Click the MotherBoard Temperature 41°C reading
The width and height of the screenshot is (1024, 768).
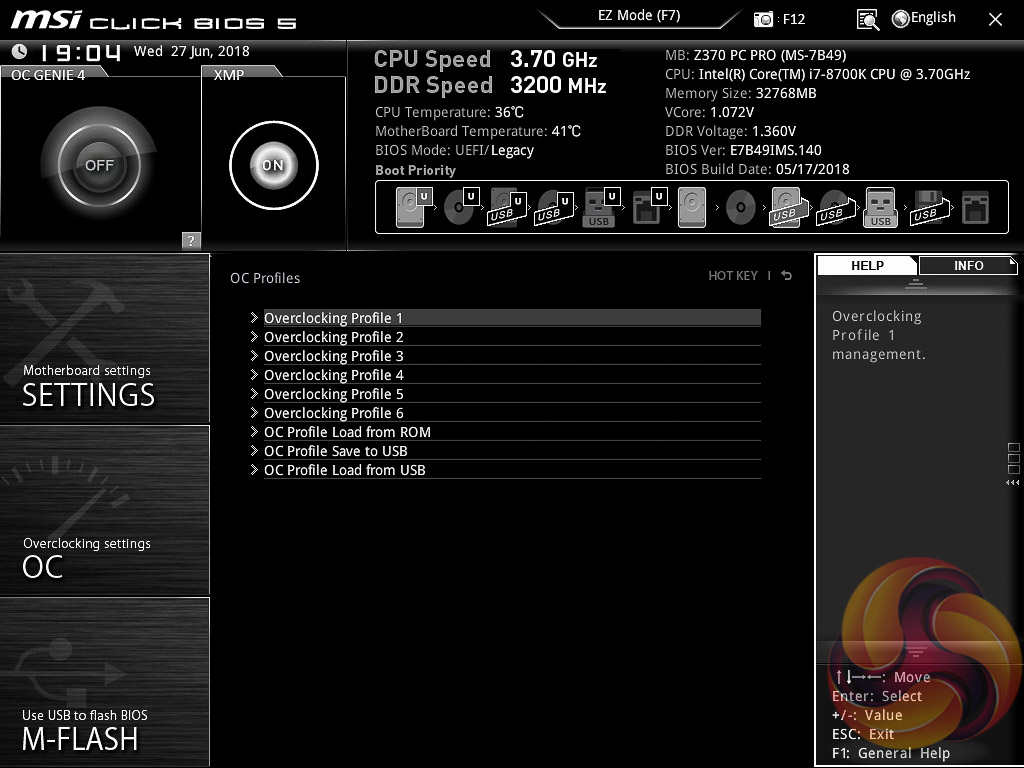(478, 131)
